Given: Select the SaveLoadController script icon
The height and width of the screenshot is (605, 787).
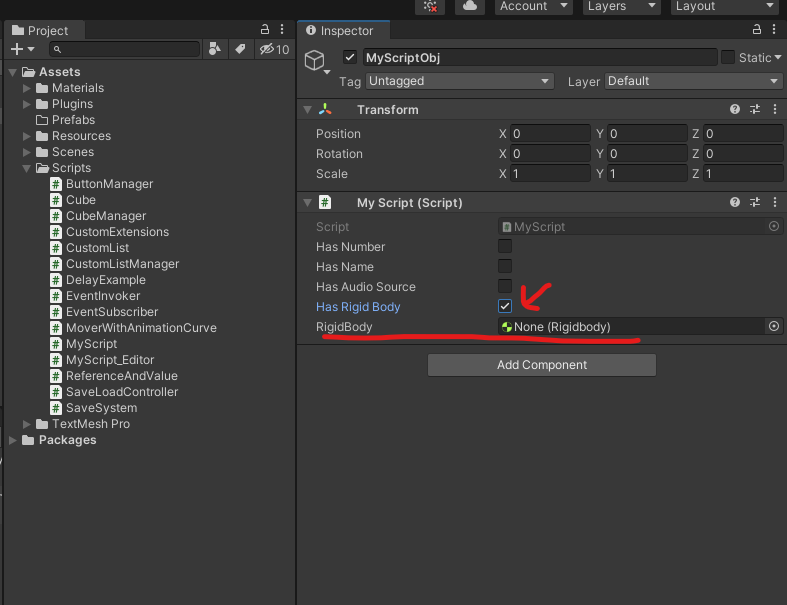Looking at the screenshot, I should tap(56, 392).
